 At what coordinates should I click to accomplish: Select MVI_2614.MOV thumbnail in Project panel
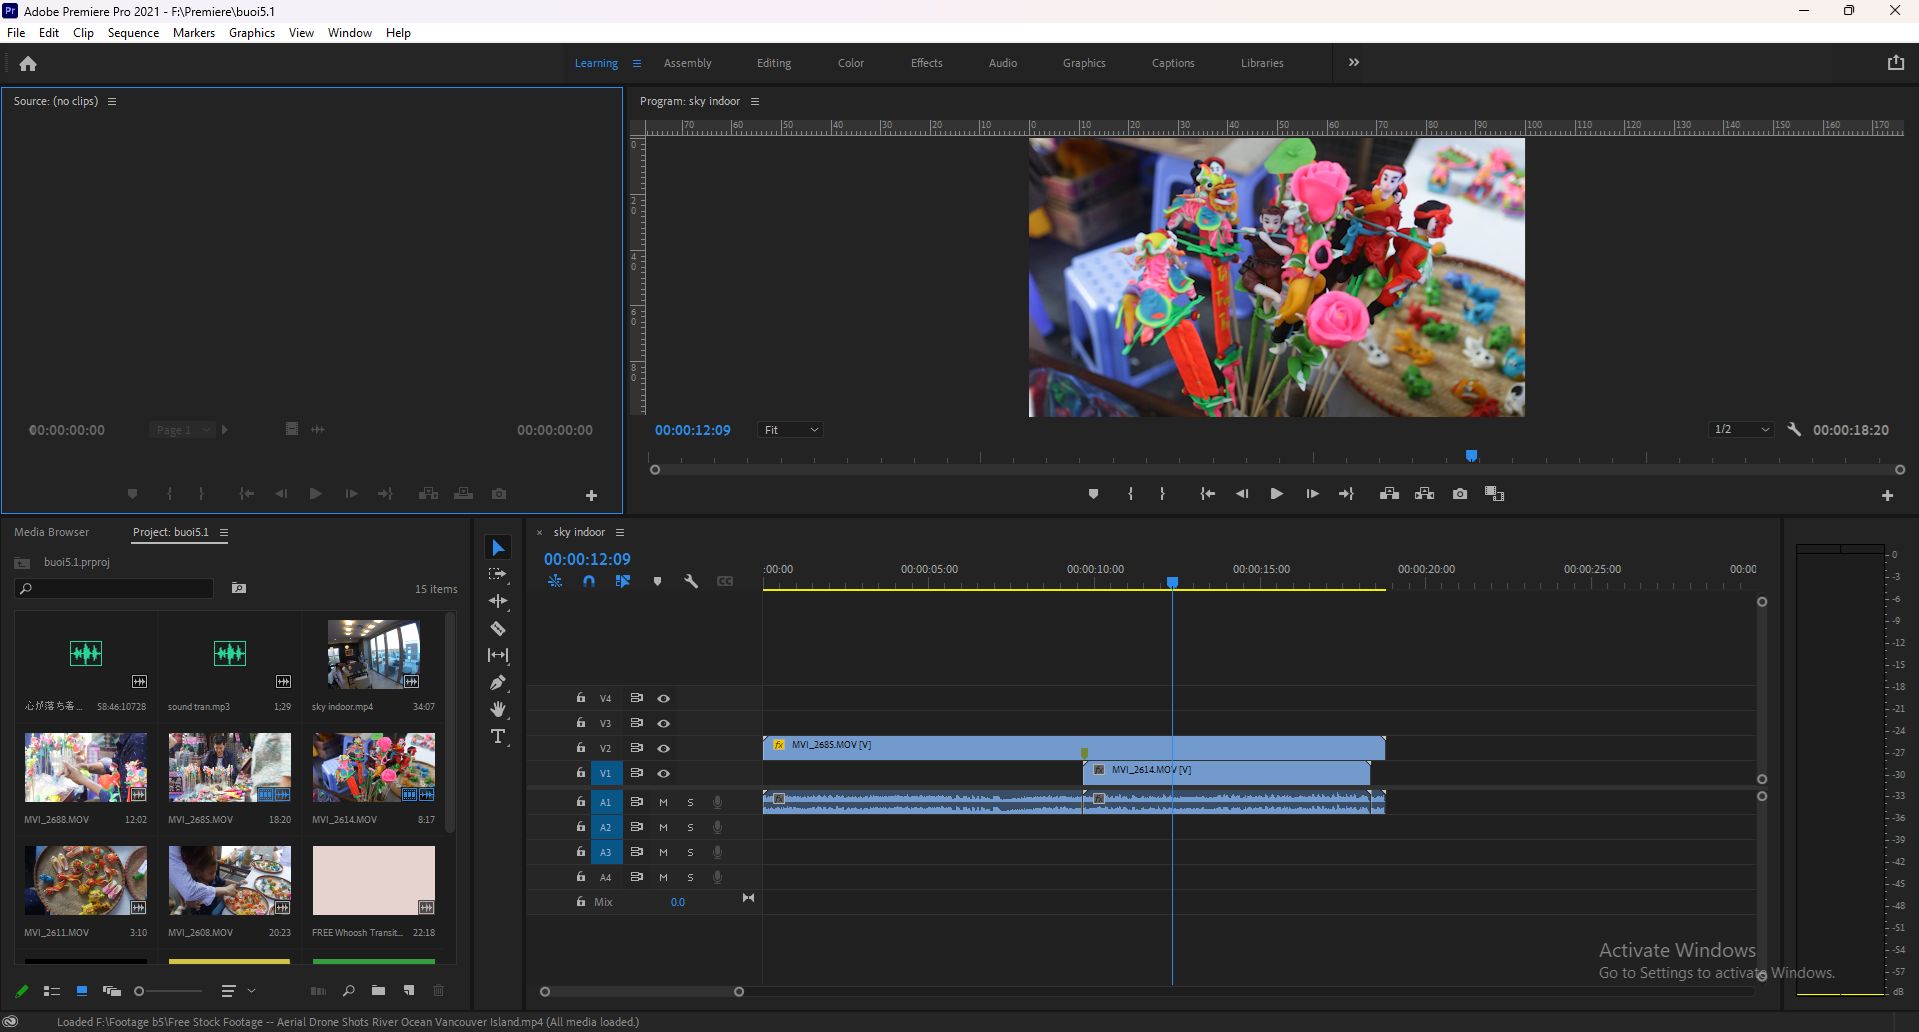tap(373, 768)
